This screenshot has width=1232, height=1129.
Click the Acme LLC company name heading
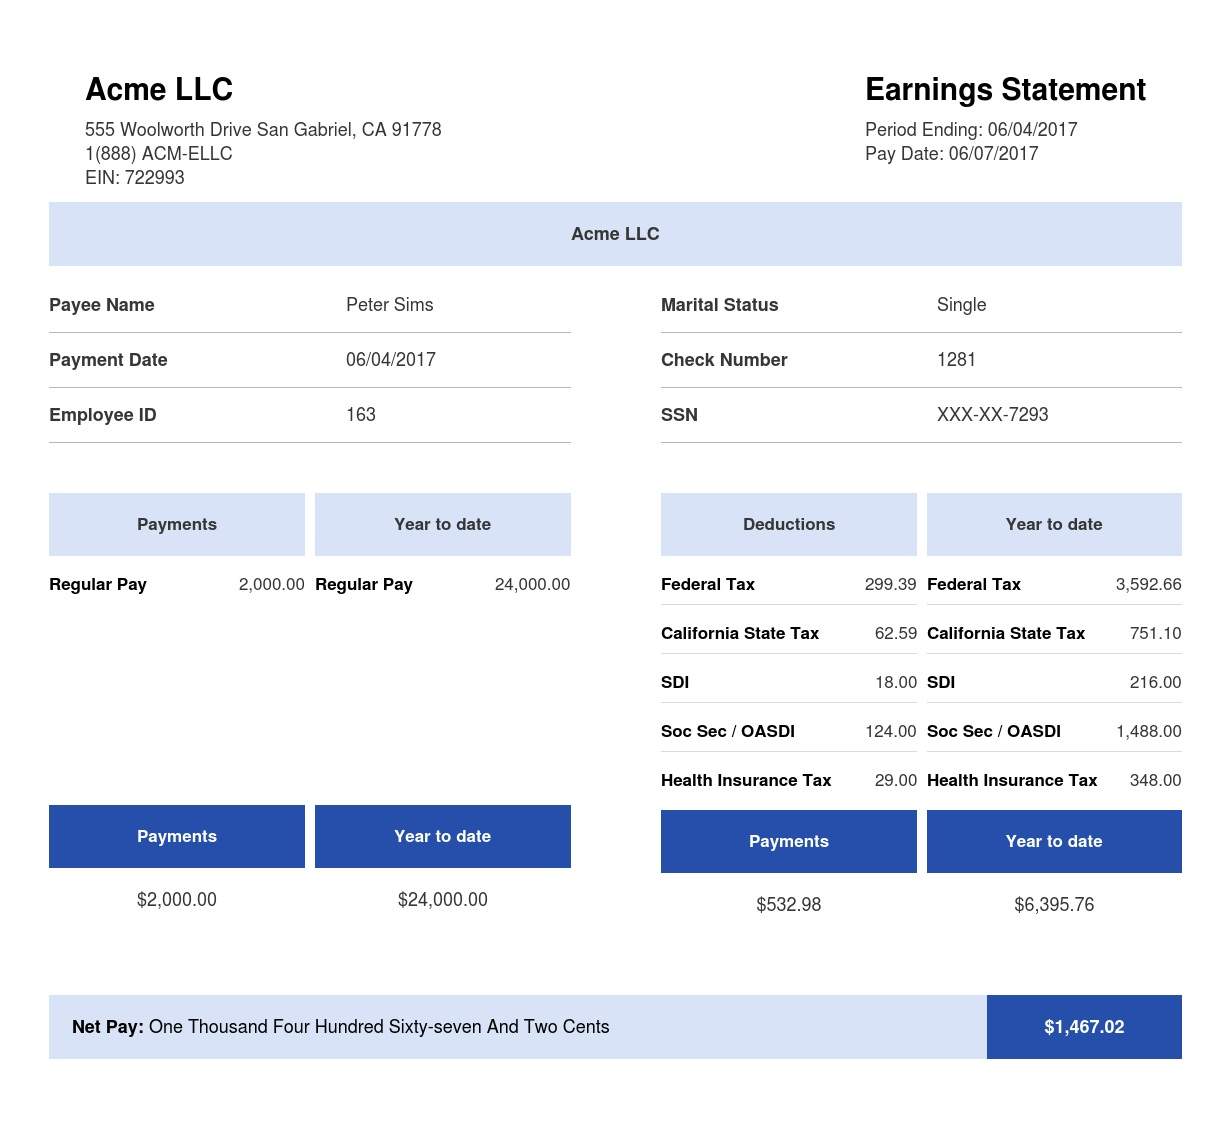tap(159, 89)
